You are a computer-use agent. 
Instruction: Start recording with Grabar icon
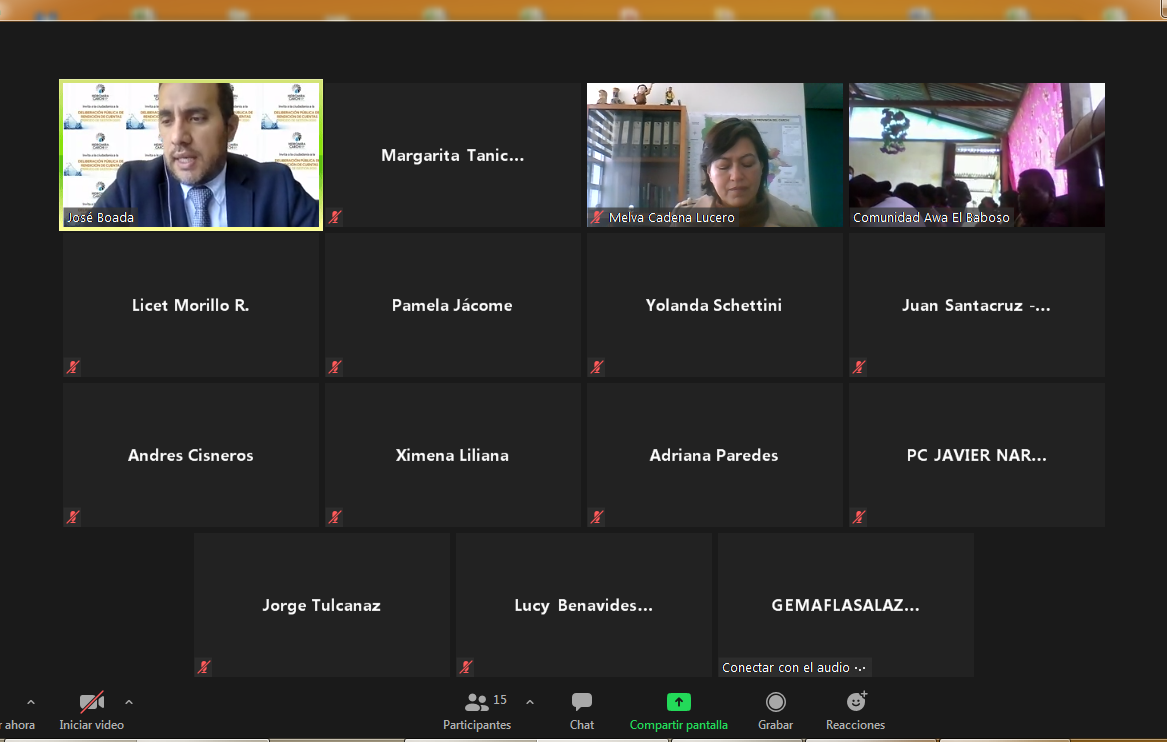point(775,702)
